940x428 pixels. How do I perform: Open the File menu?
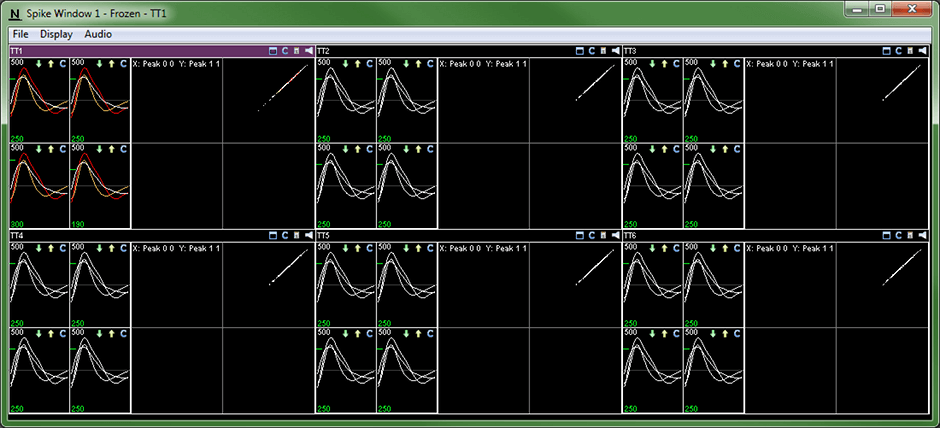20,34
